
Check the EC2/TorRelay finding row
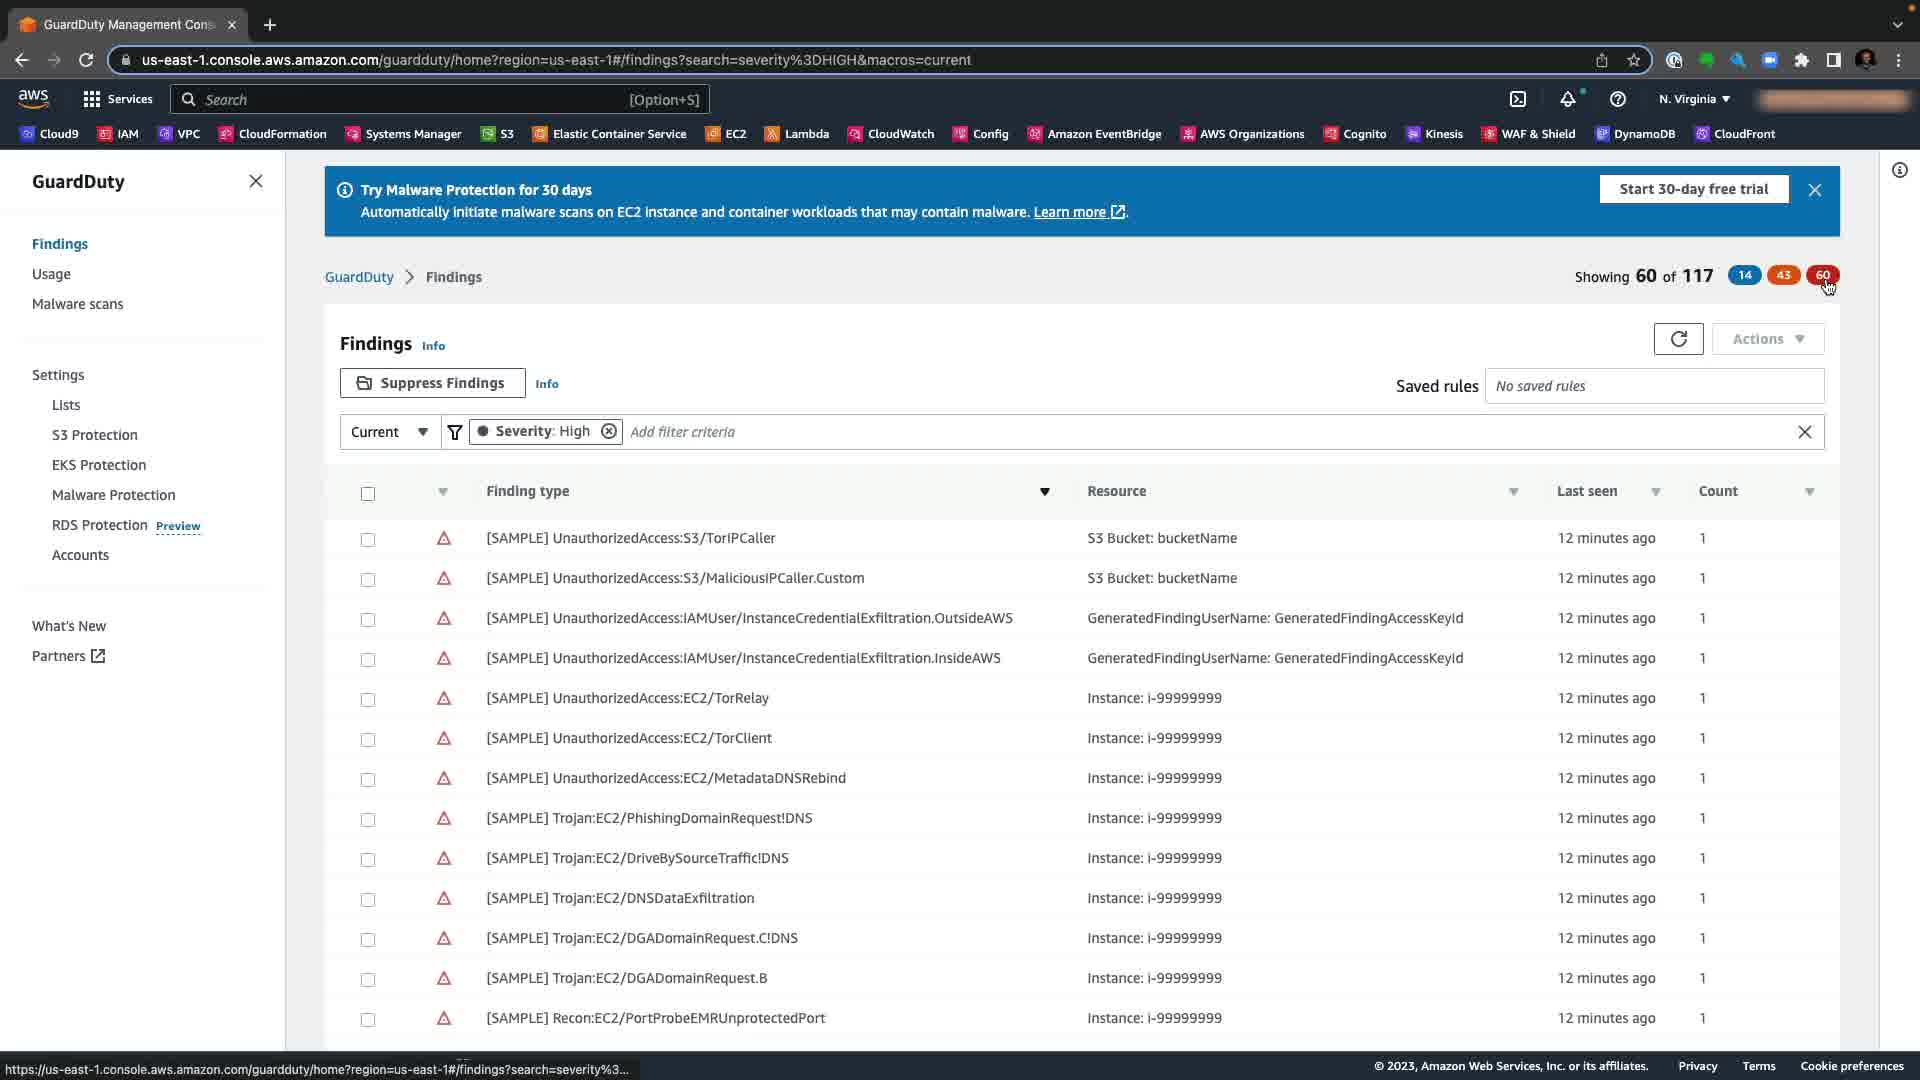[368, 699]
